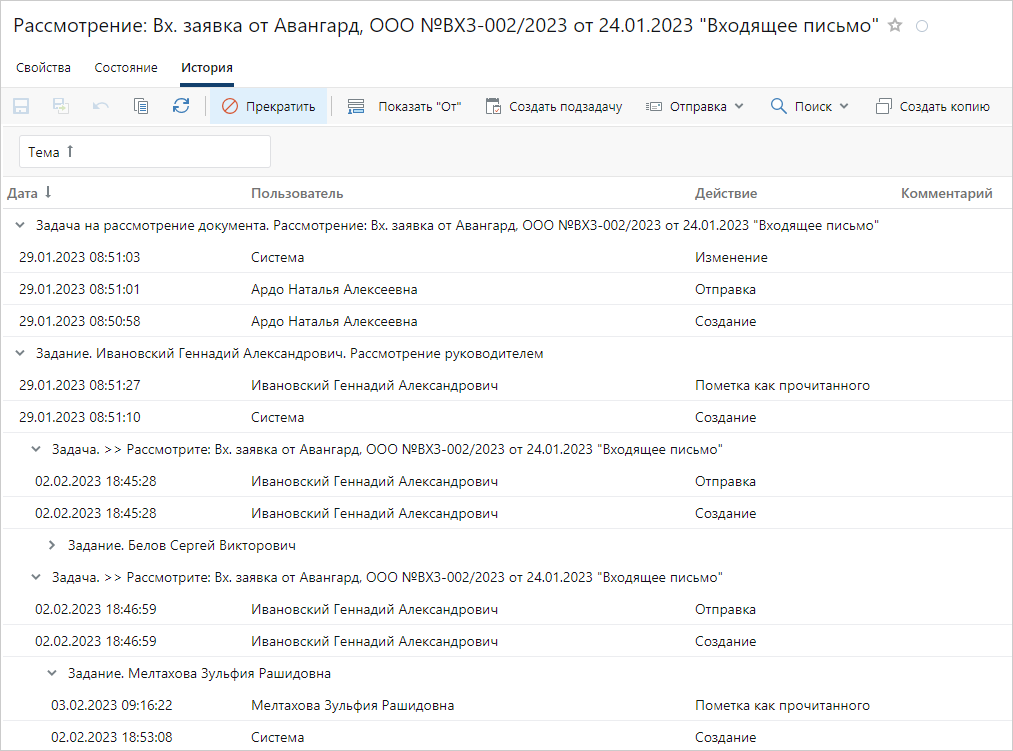The image size is (1013, 751).
Task: Click the Тема grouping field
Action: click(145, 152)
